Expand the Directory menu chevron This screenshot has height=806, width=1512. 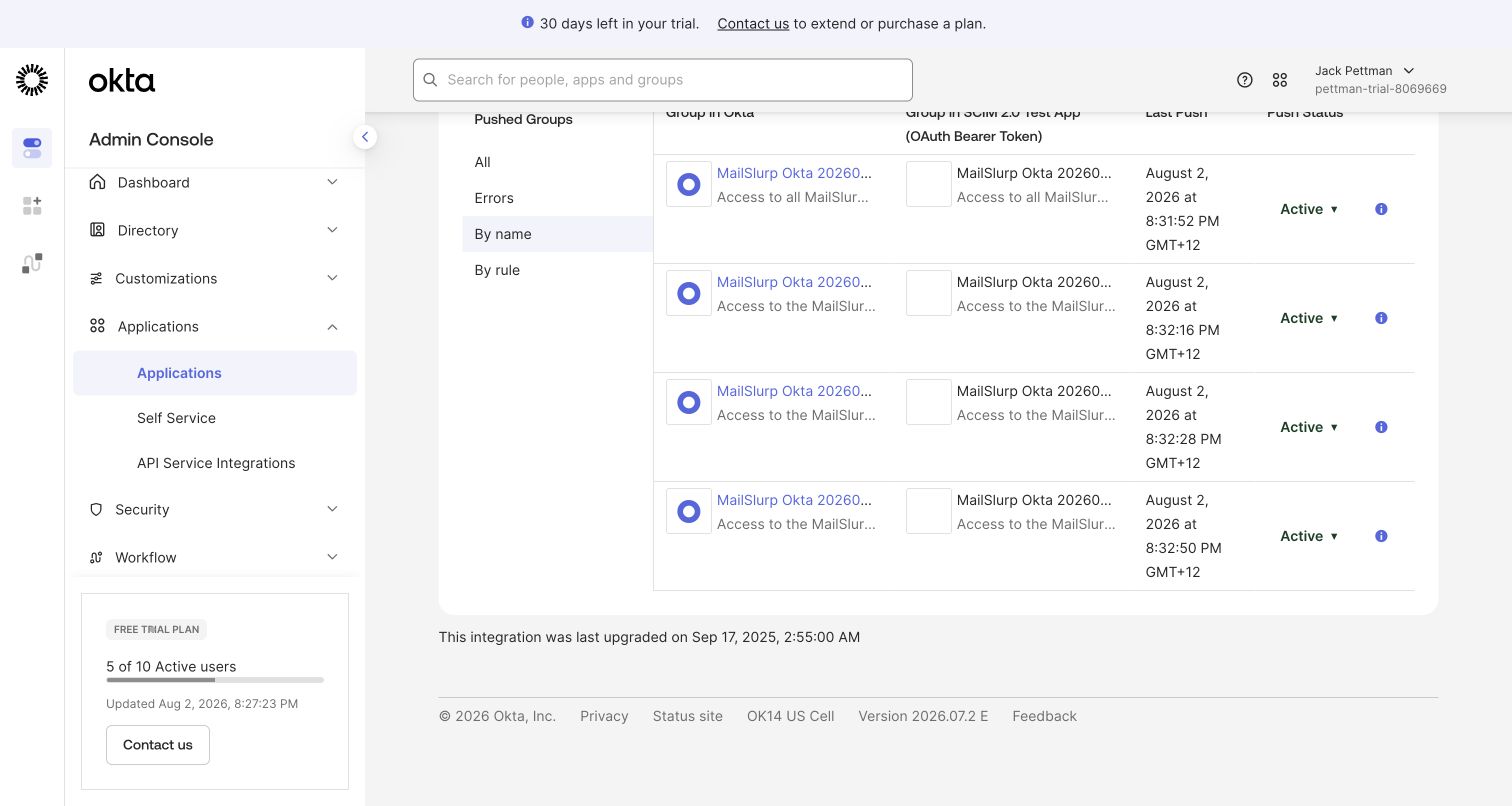pyautogui.click(x=333, y=230)
